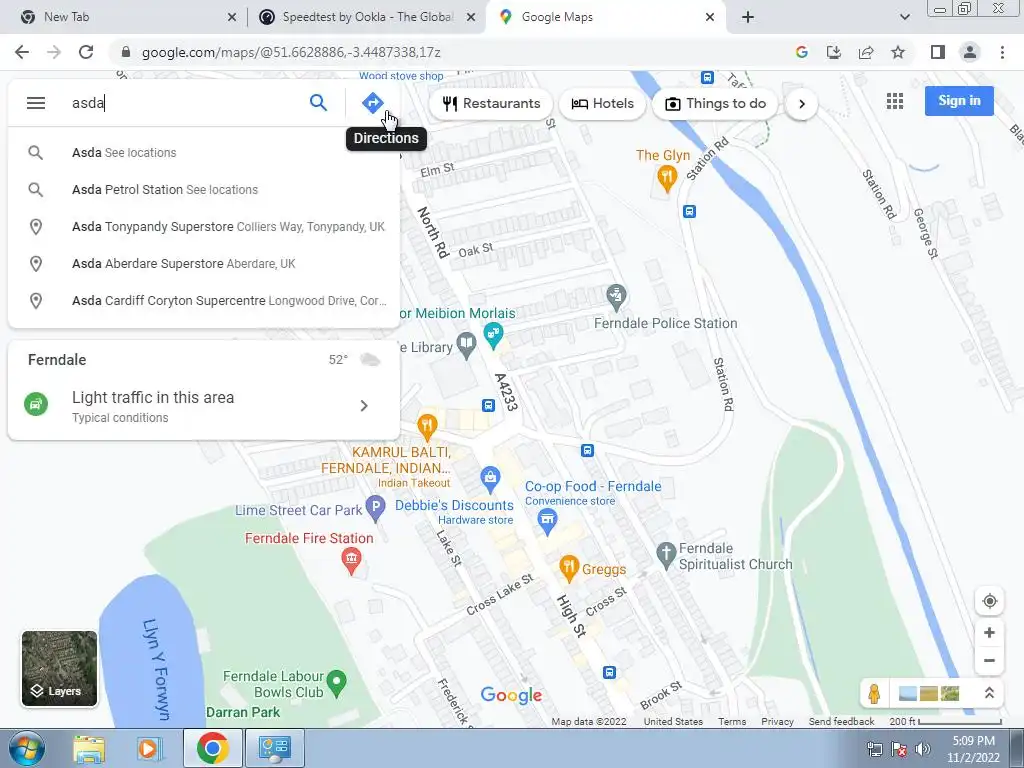Open the Google apps grid
The height and width of the screenshot is (768, 1024).
pos(895,101)
